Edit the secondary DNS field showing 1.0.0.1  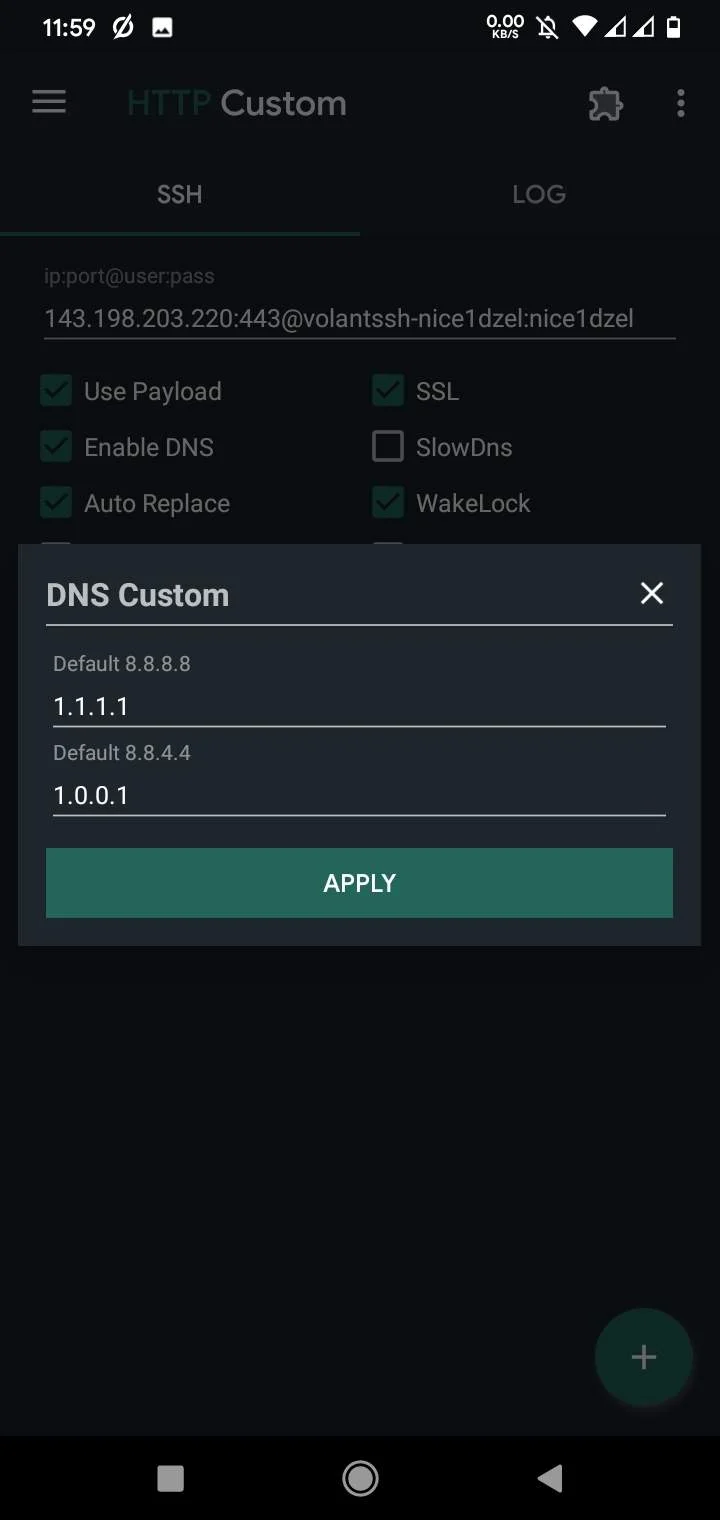pos(359,795)
